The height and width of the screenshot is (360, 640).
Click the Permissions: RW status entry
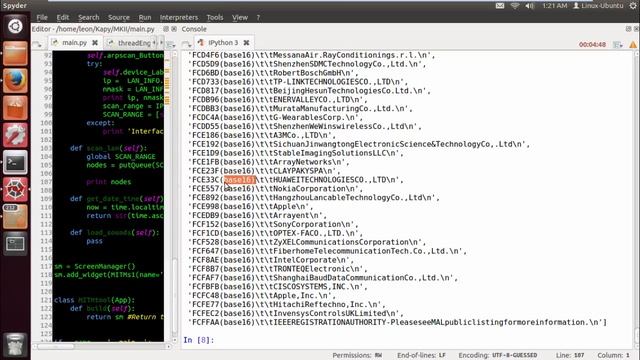pyautogui.click(x=357, y=355)
